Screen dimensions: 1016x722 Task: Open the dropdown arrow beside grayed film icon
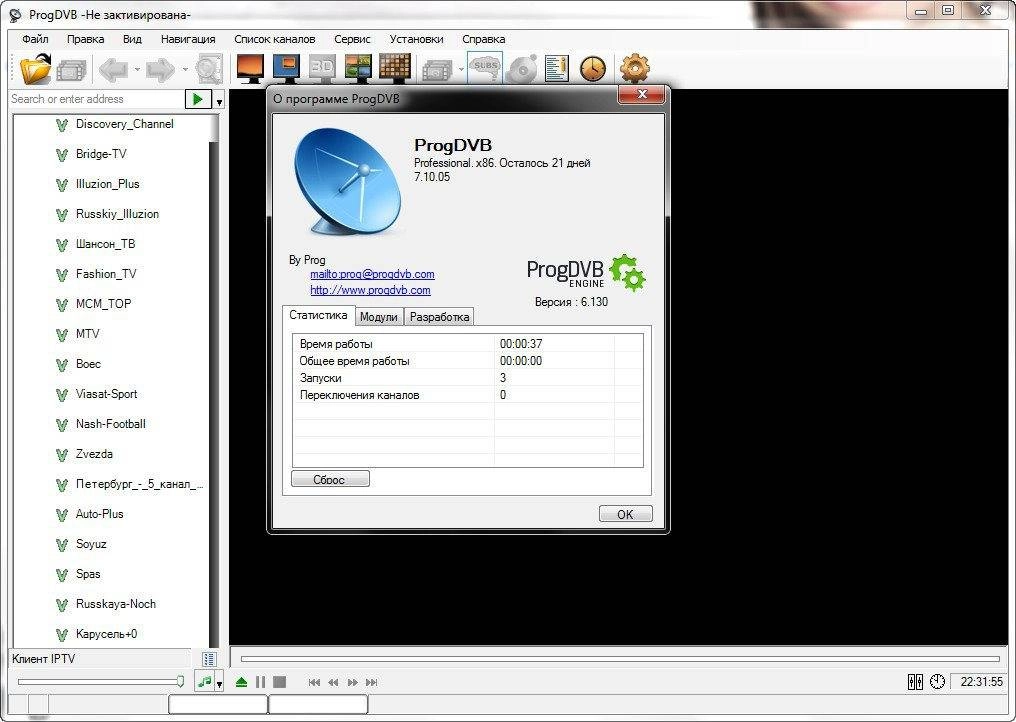coord(461,69)
